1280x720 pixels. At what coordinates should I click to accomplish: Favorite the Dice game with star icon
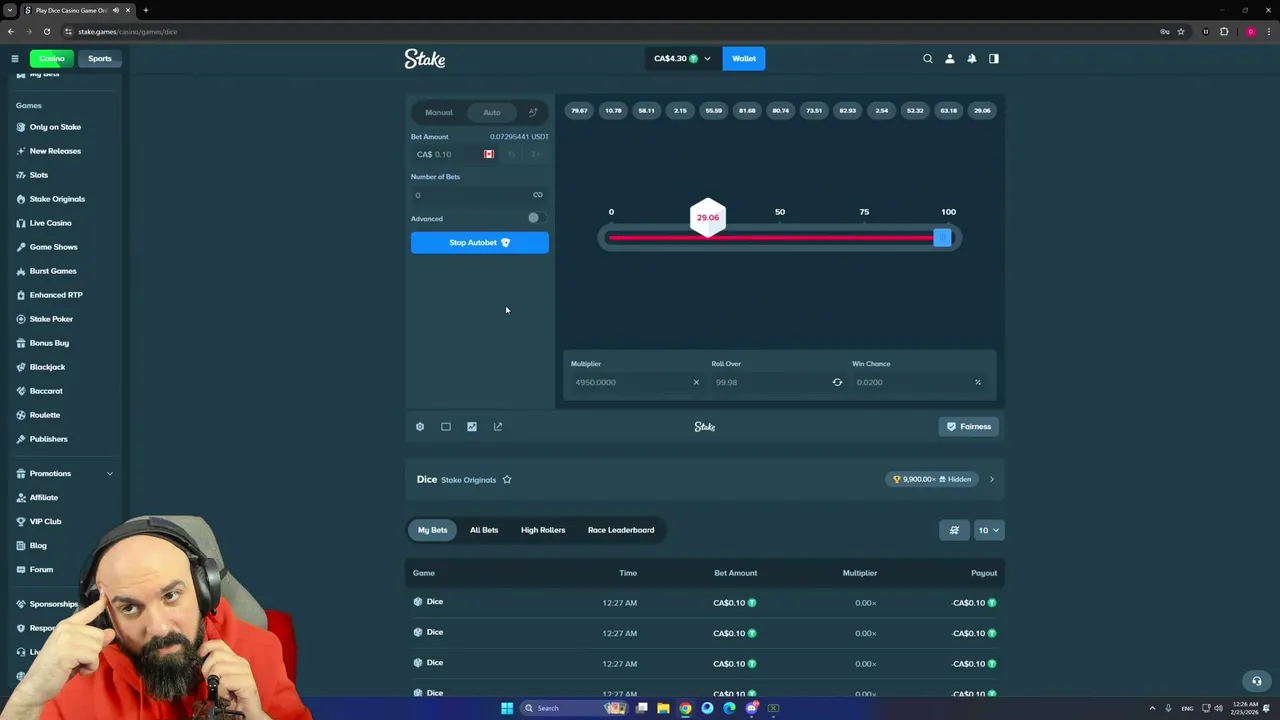click(507, 480)
